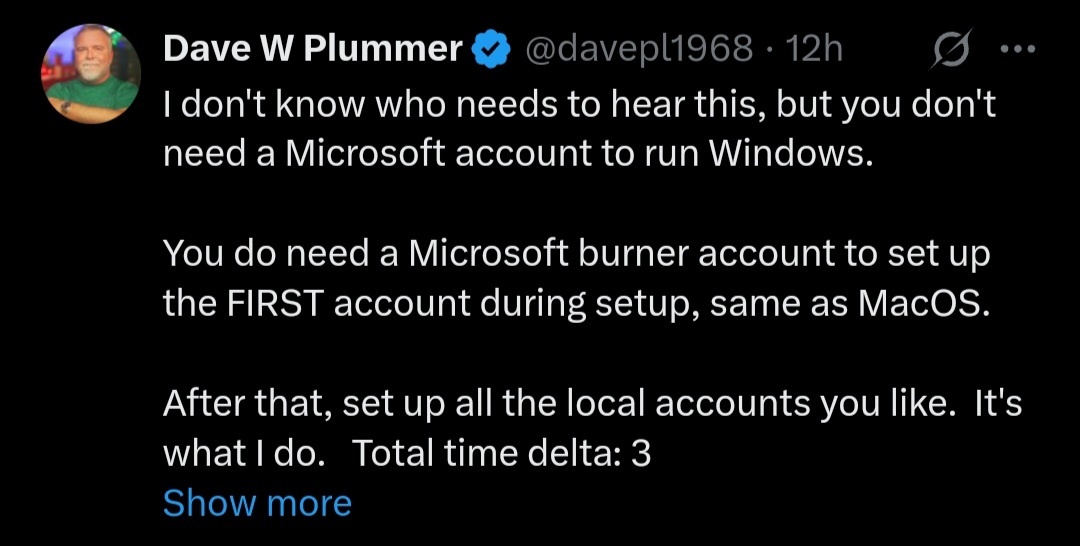The image size is (1080, 546).
Task: Click the text "Total time delta: 3"
Action: click(503, 454)
